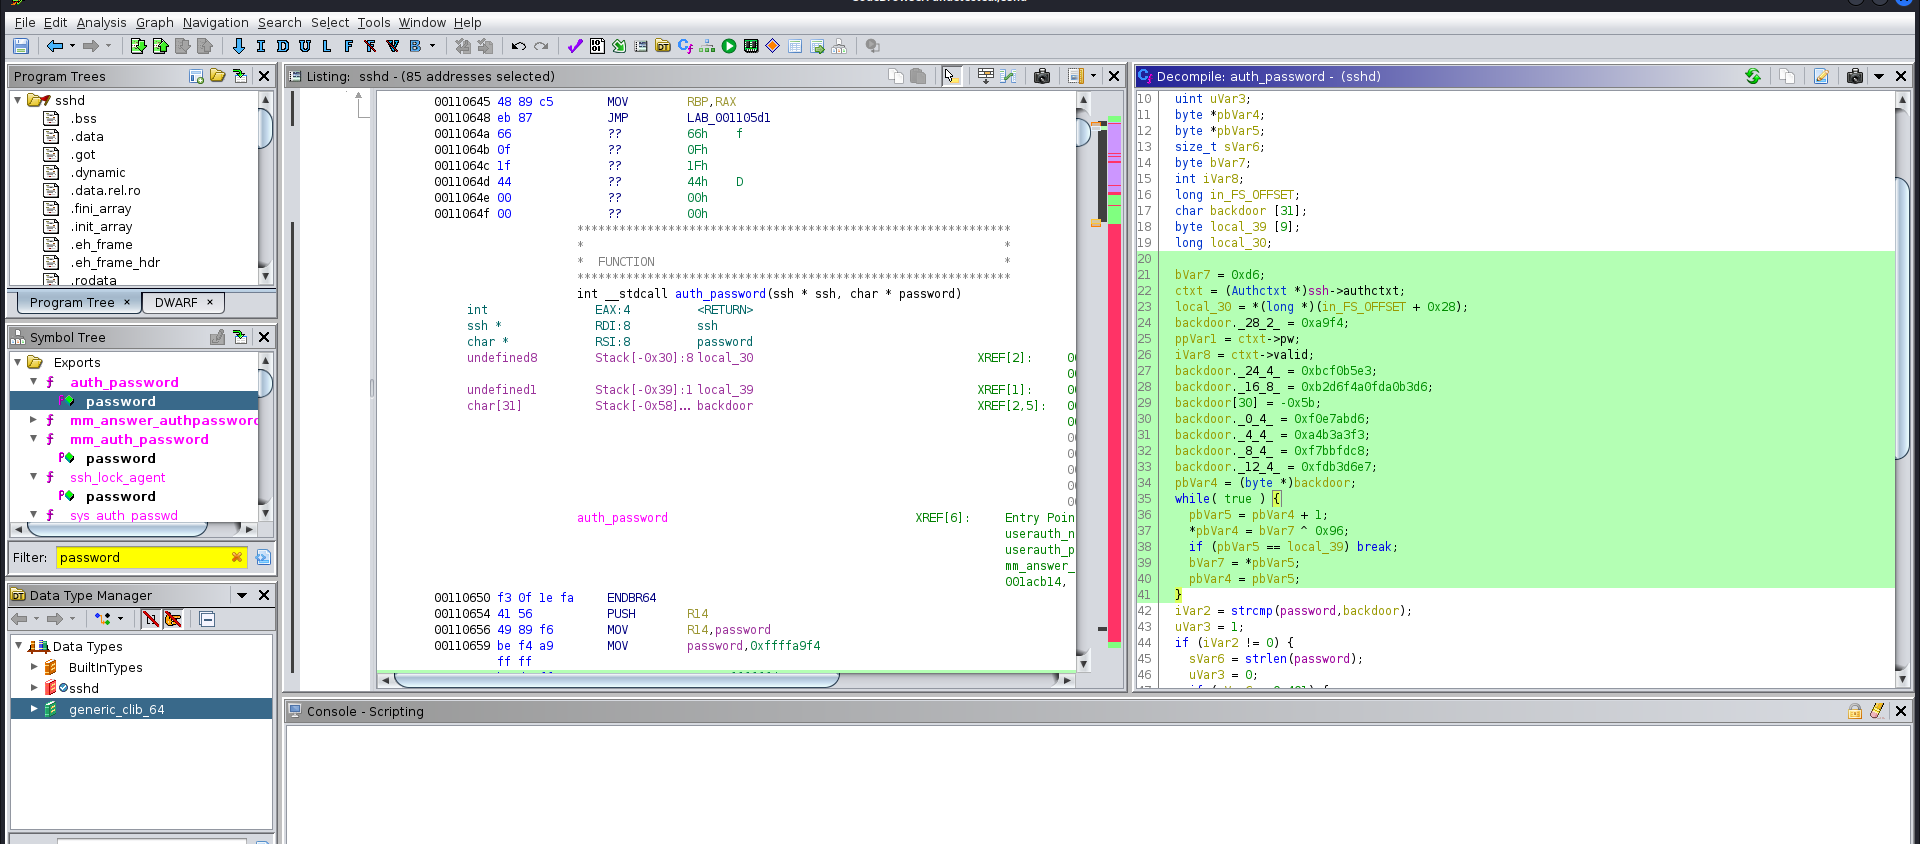This screenshot has width=1920, height=844.
Task: Click the green Run script play icon
Action: click(x=729, y=46)
